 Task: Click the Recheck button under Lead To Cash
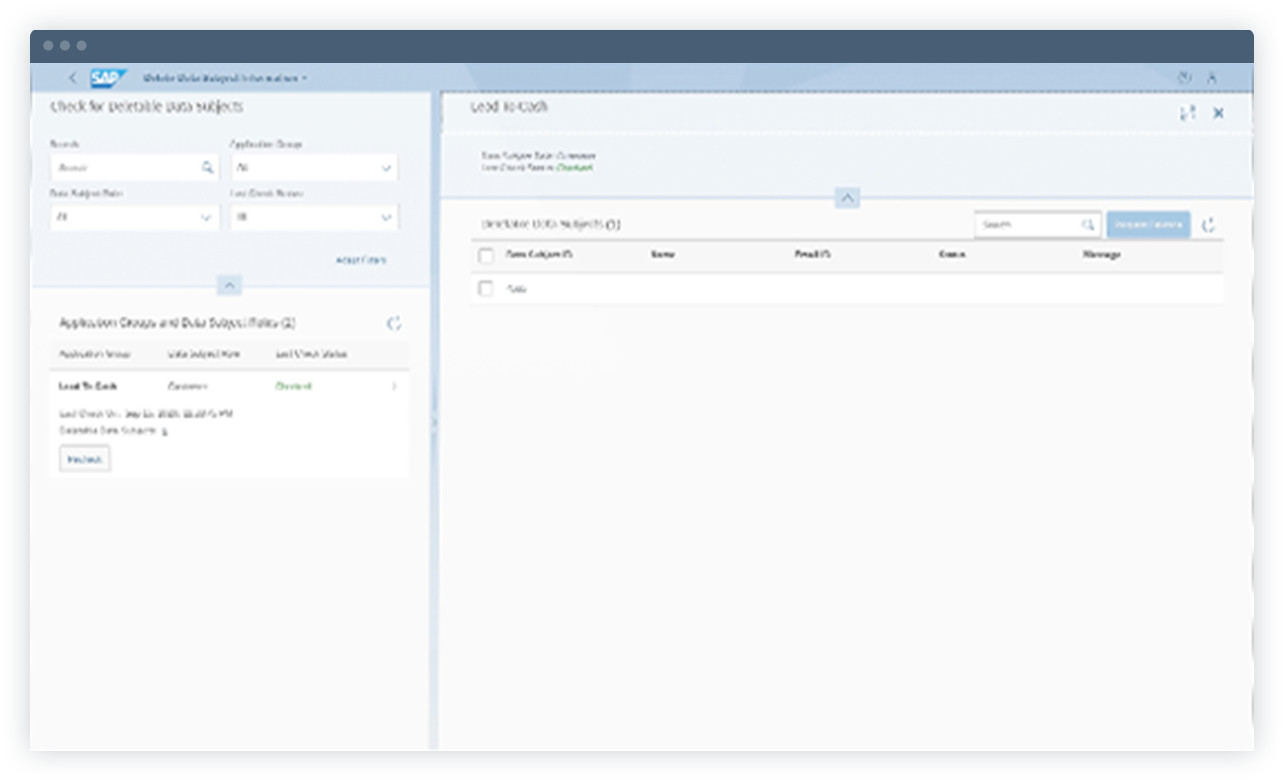pos(84,458)
